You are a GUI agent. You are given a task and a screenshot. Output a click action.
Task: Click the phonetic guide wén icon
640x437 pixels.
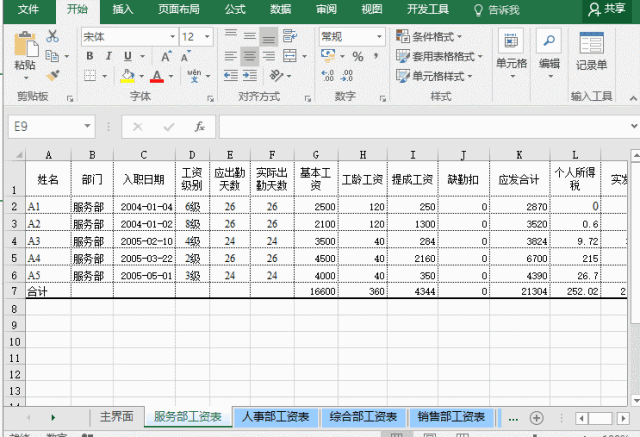coord(195,75)
